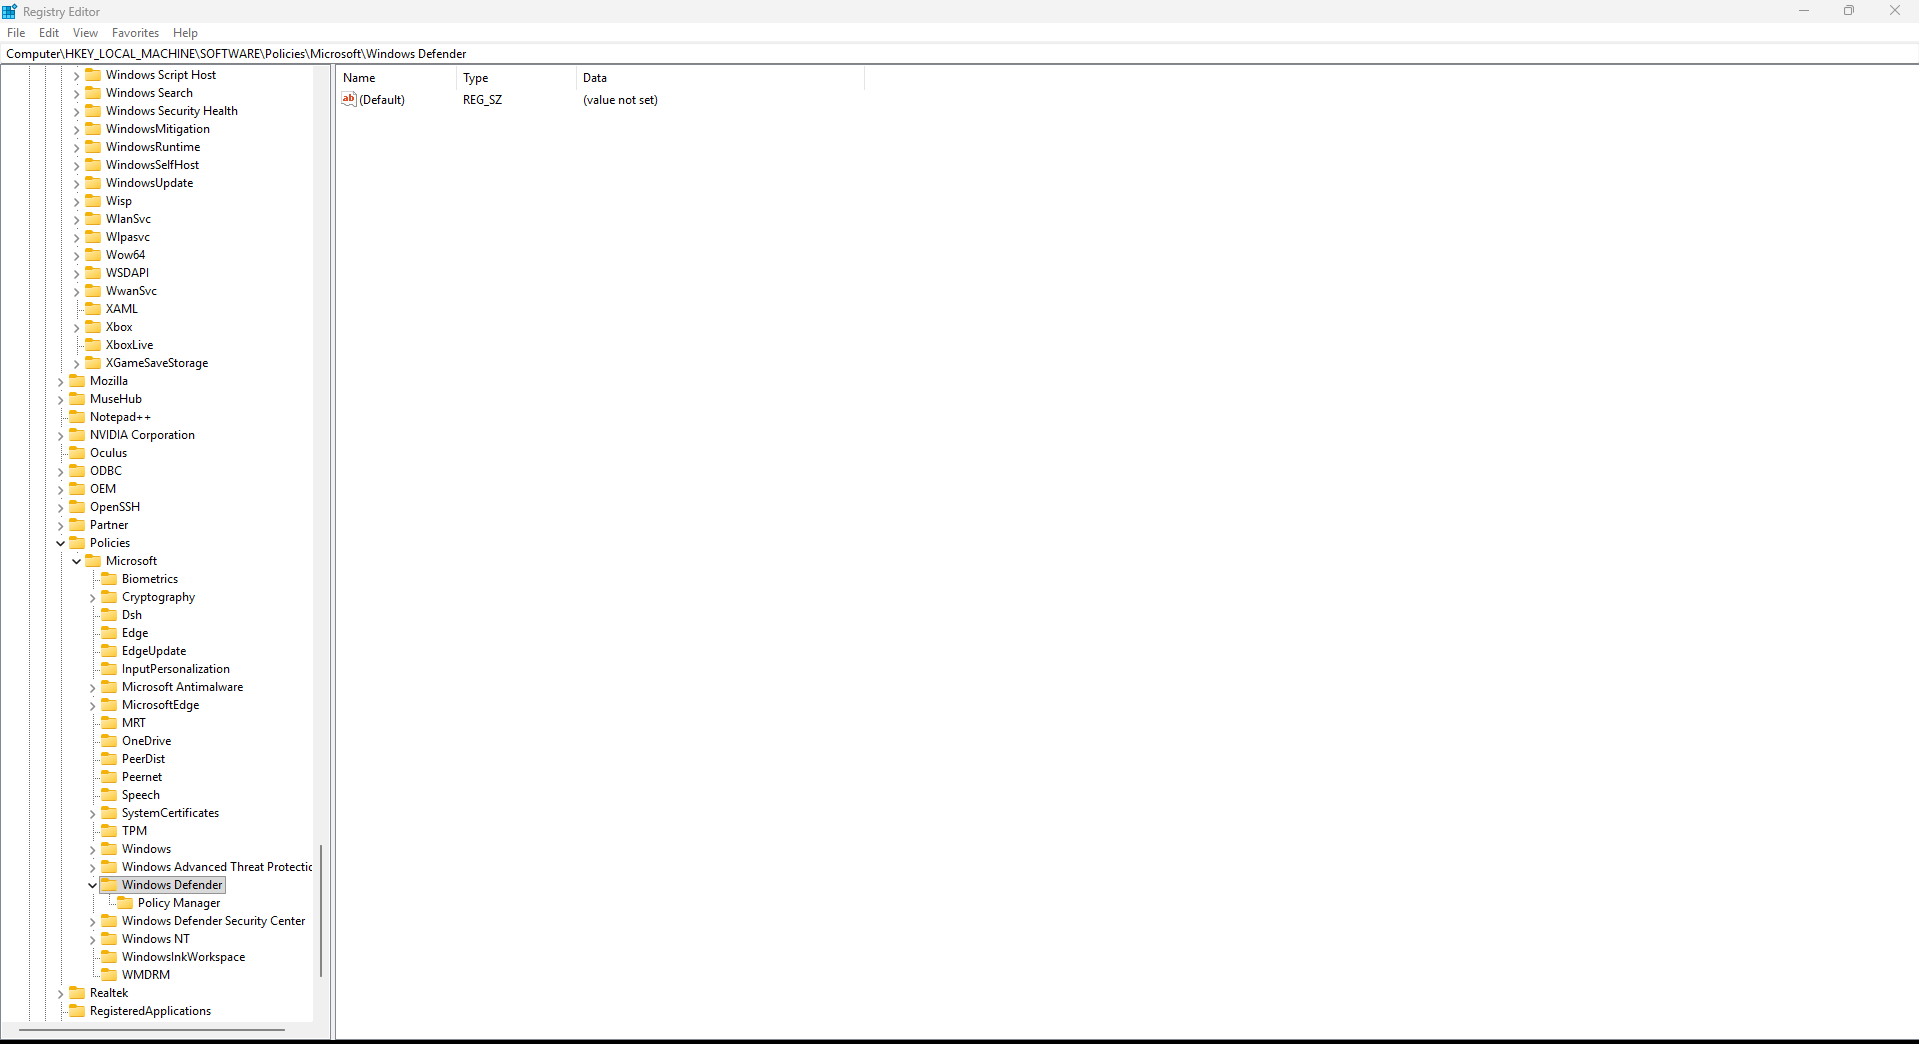Open the Favorites menu
The height and width of the screenshot is (1044, 1919).
pyautogui.click(x=134, y=32)
